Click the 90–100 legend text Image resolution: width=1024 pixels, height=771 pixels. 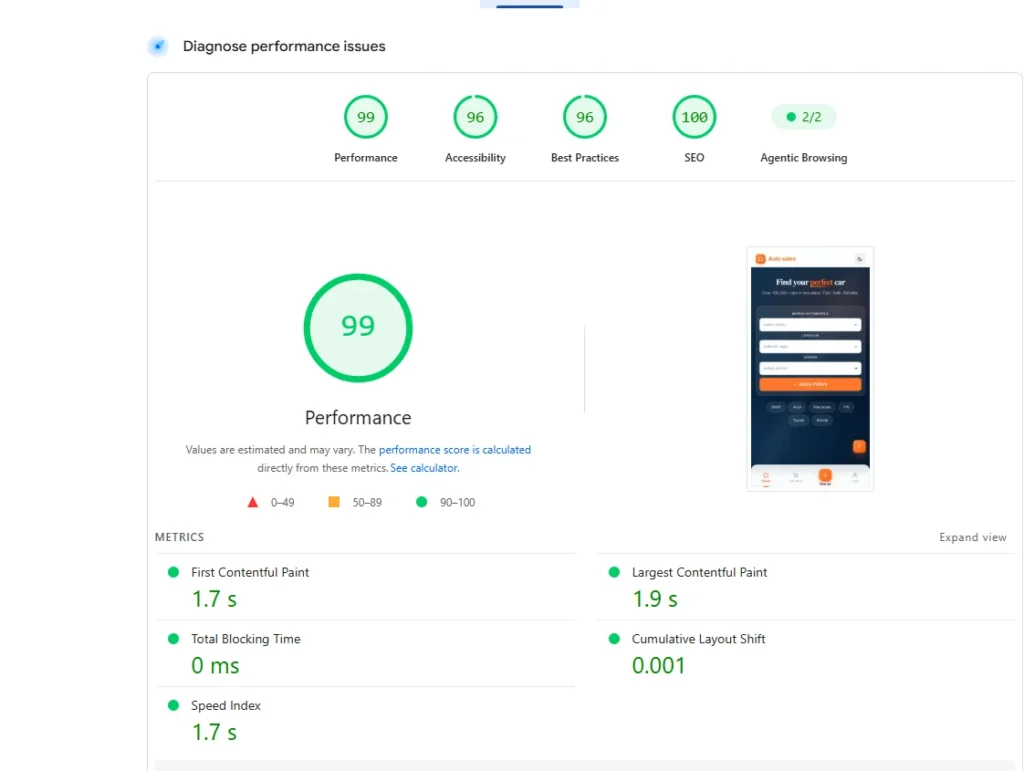coord(457,503)
